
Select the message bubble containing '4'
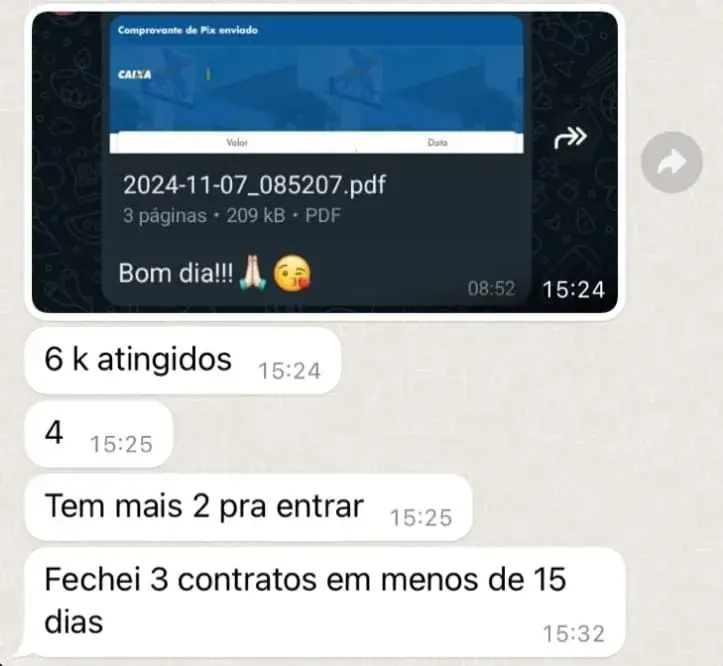[99, 434]
